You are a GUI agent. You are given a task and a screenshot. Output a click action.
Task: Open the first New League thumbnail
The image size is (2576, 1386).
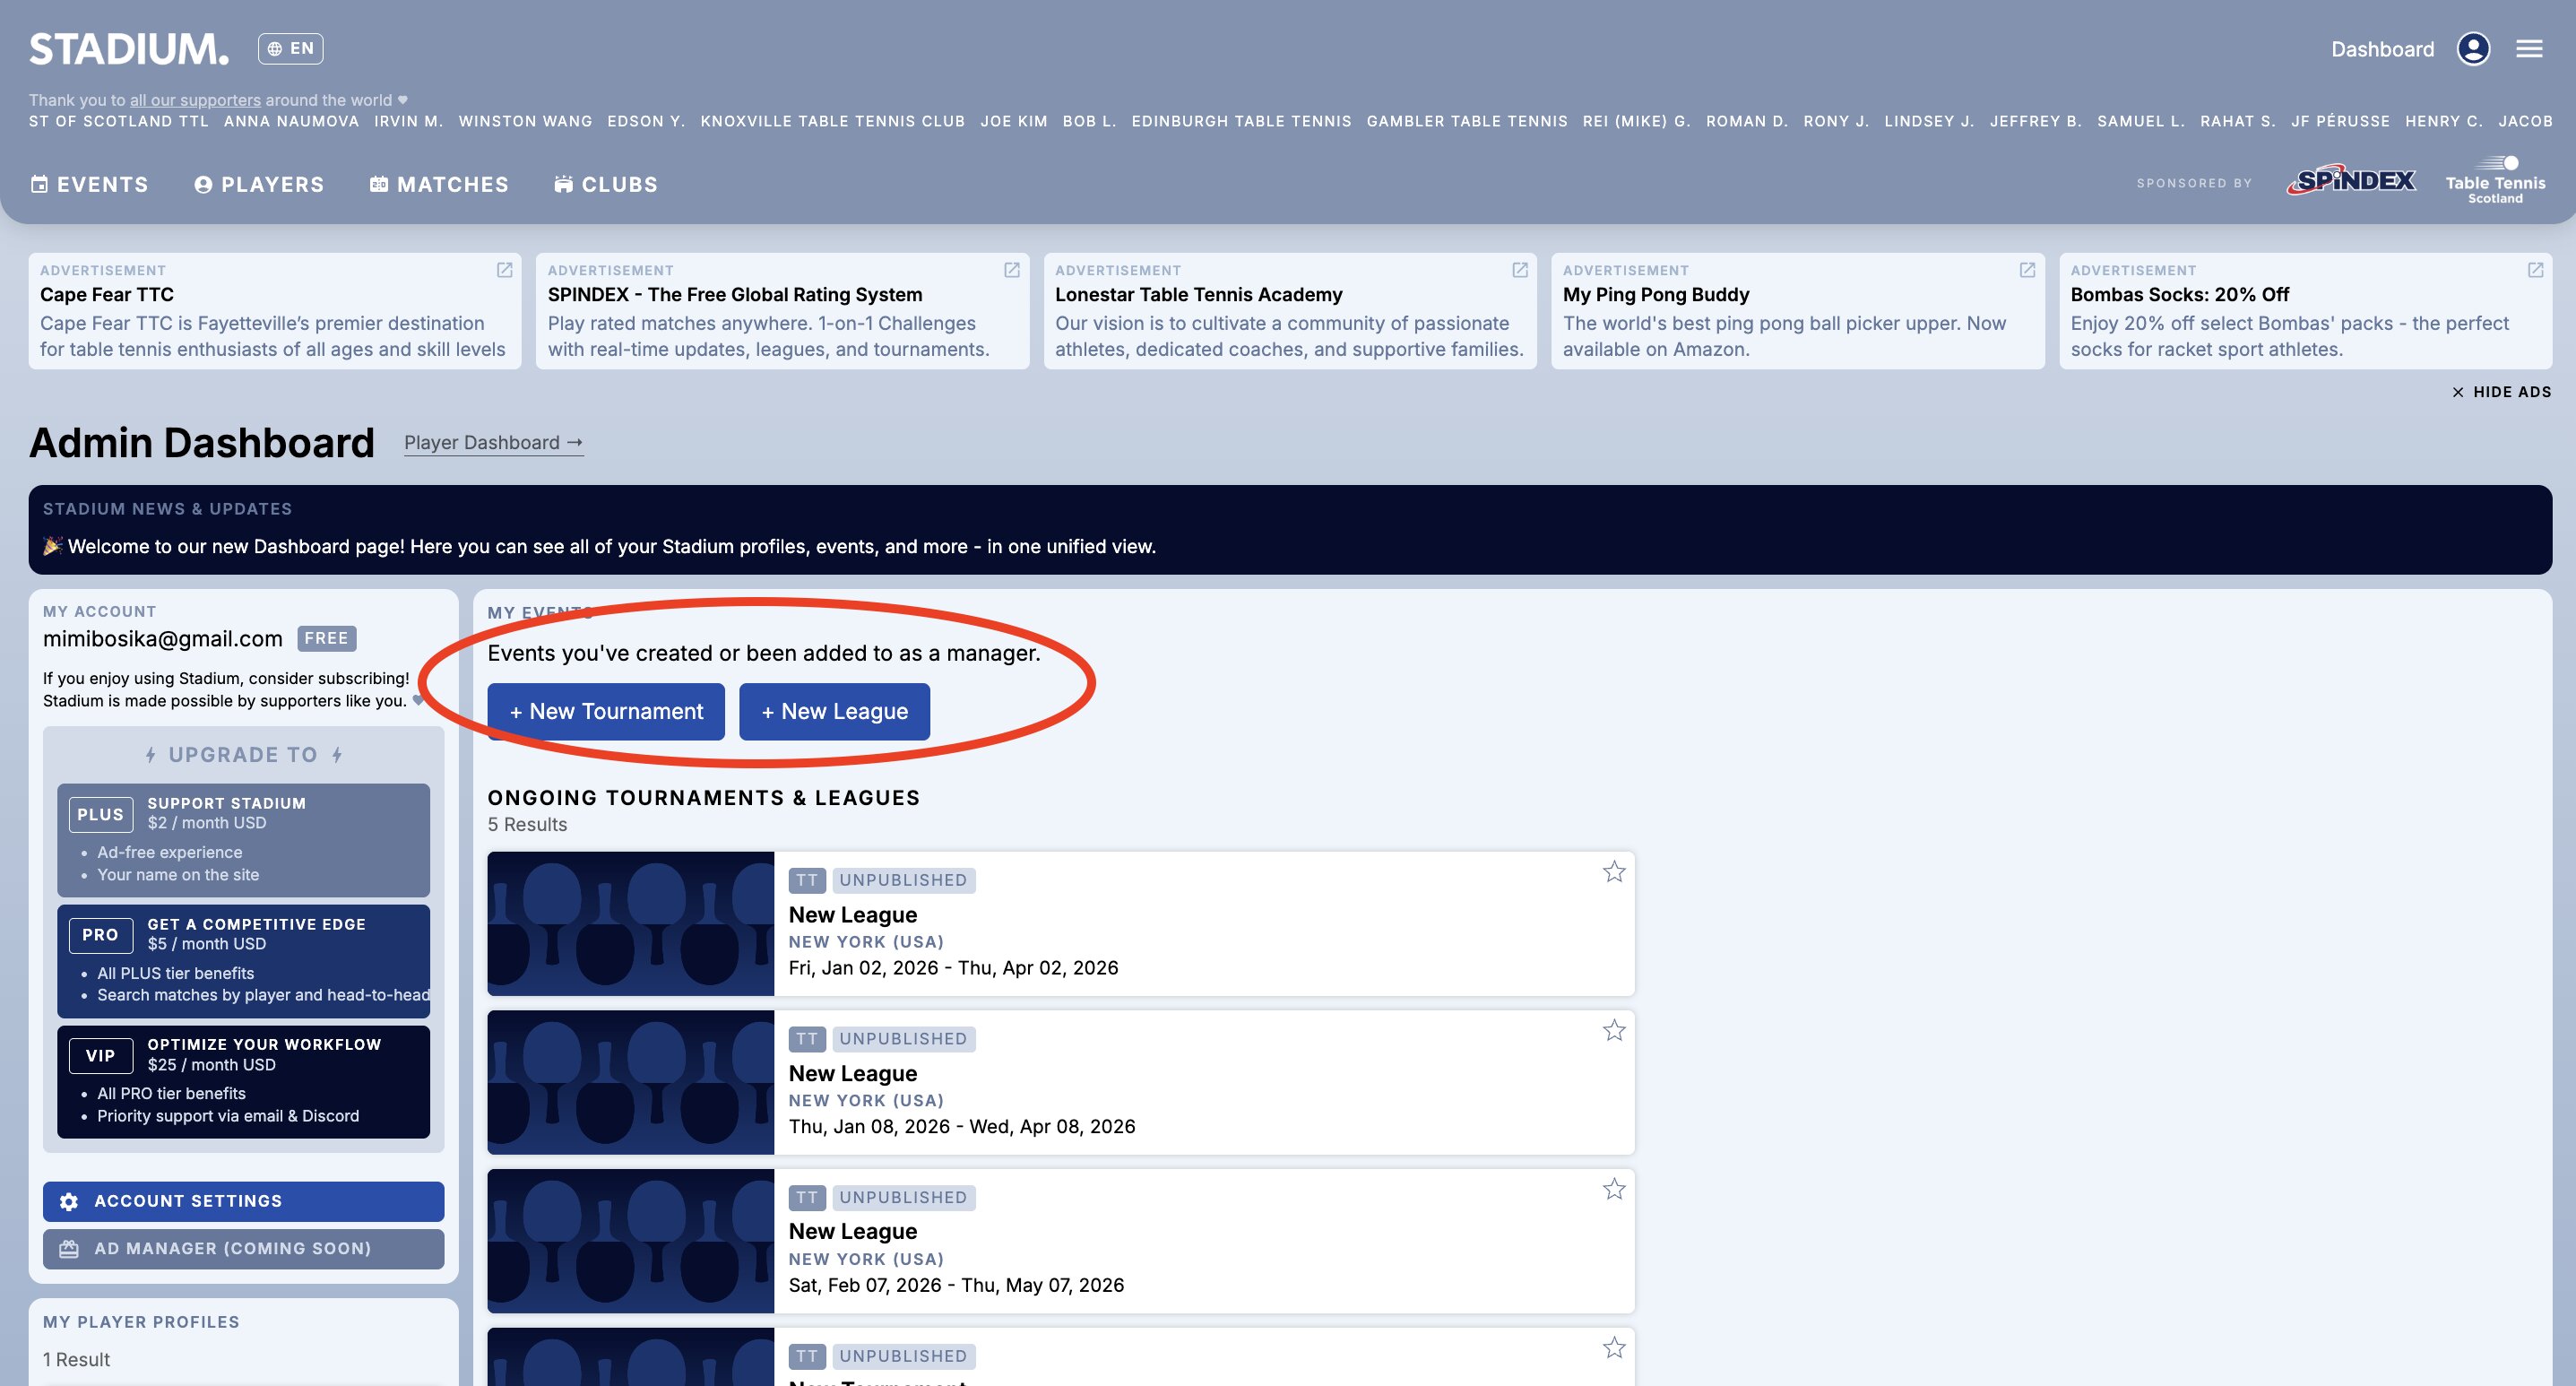pyautogui.click(x=630, y=923)
